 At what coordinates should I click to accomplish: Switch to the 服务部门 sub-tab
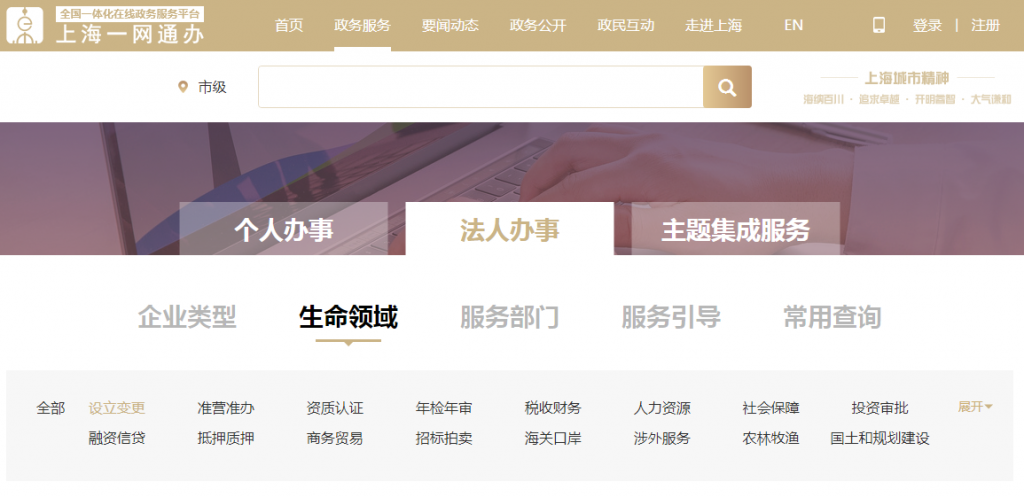(x=509, y=318)
